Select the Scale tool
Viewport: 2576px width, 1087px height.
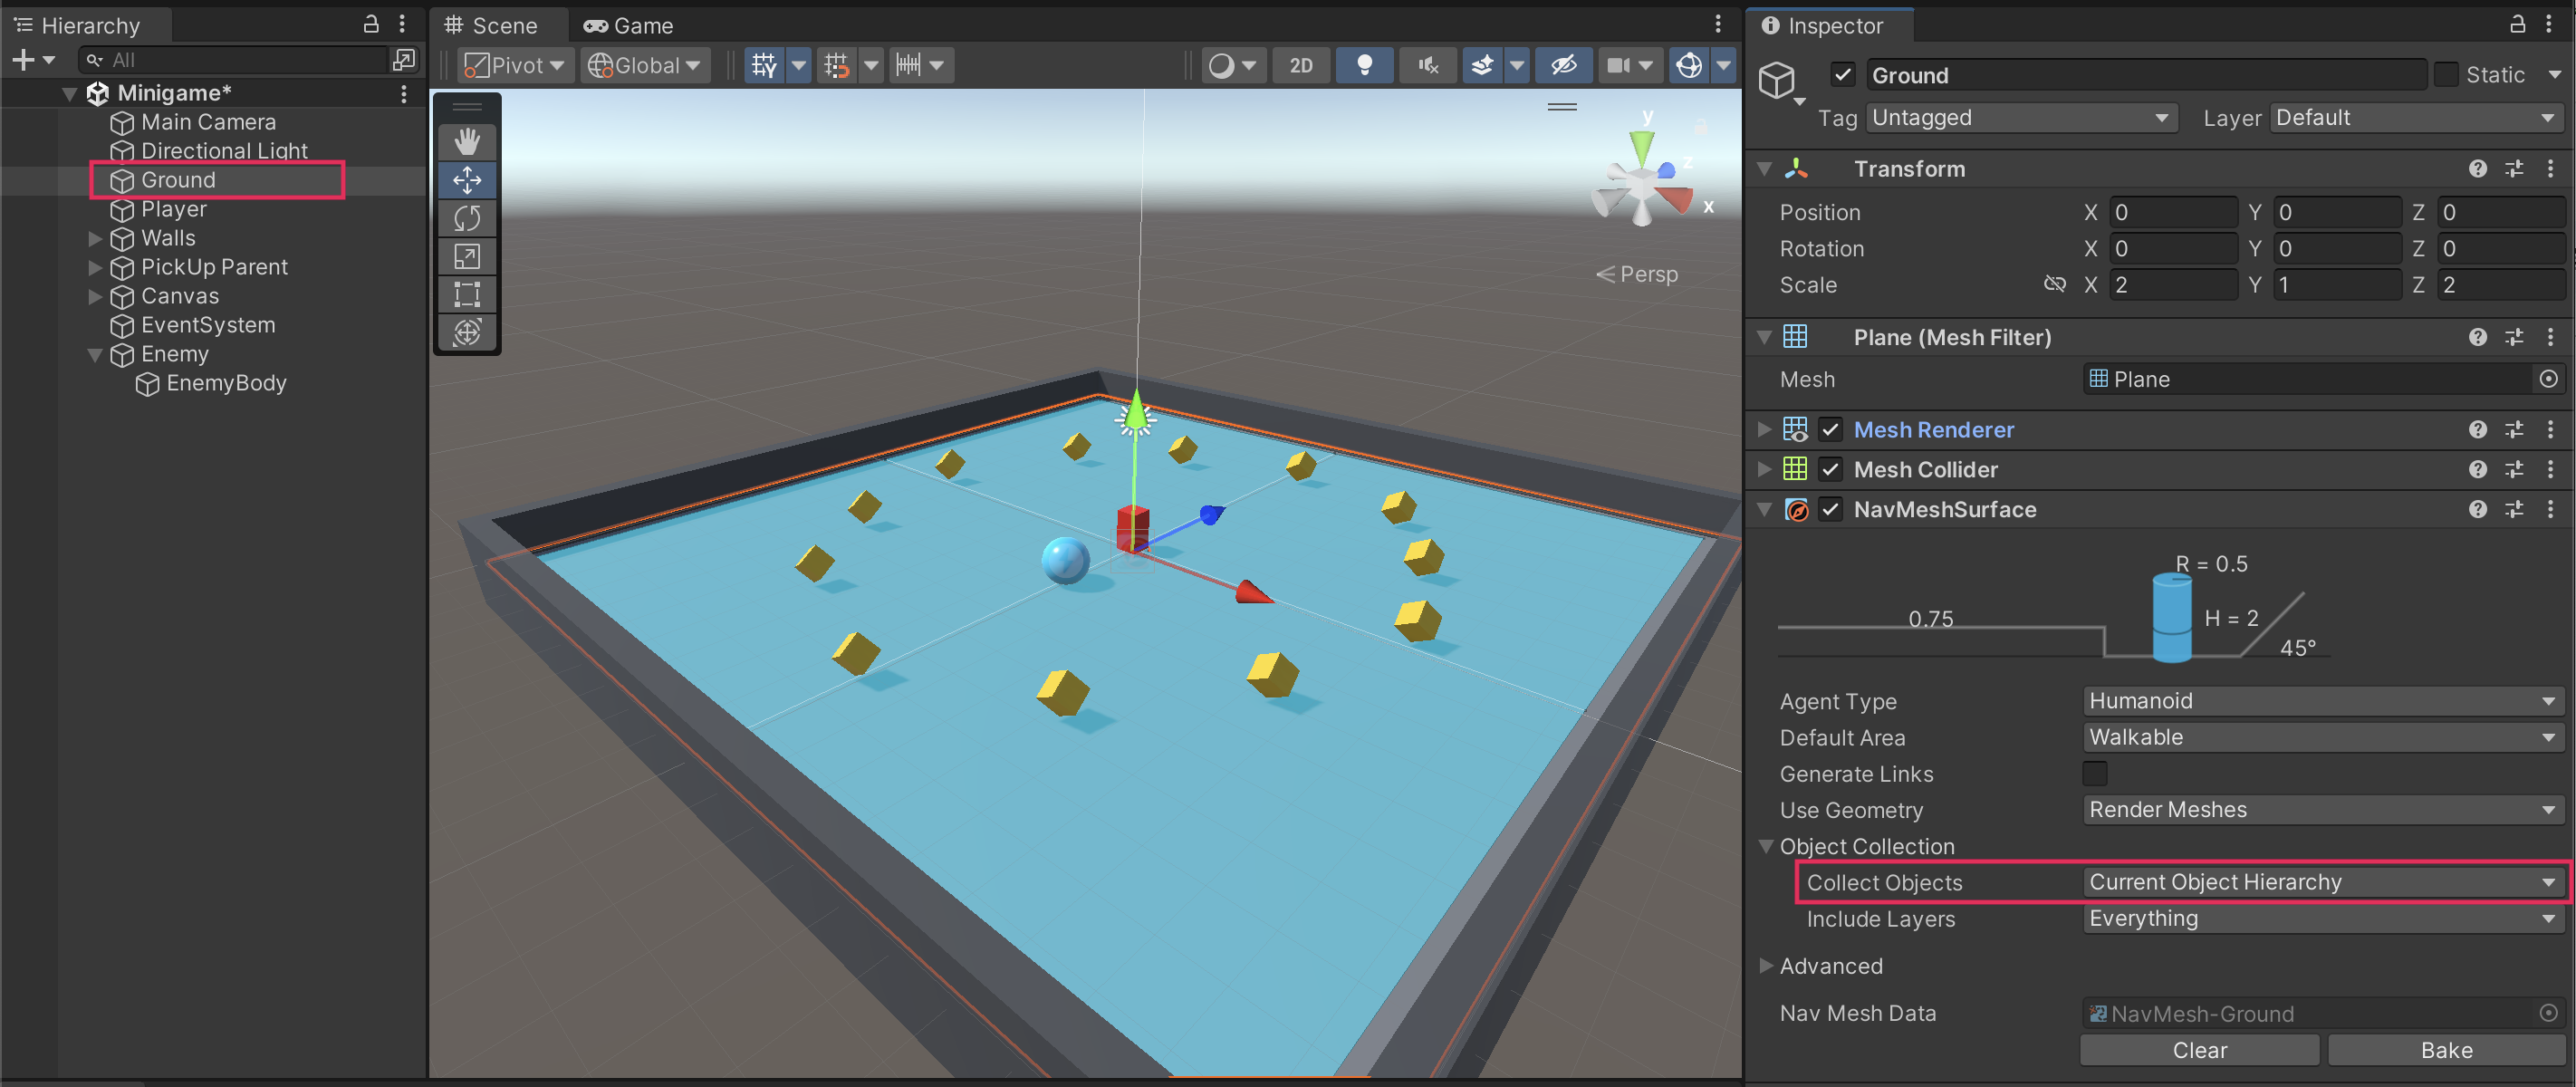pyautogui.click(x=467, y=256)
